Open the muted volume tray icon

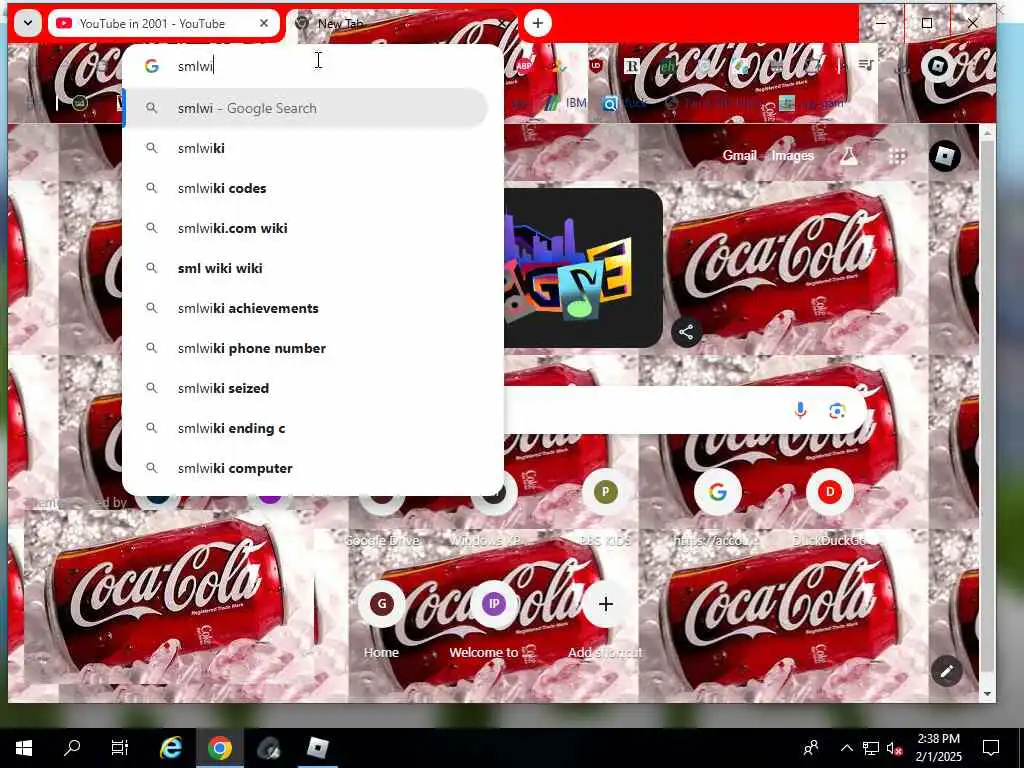(x=894, y=748)
